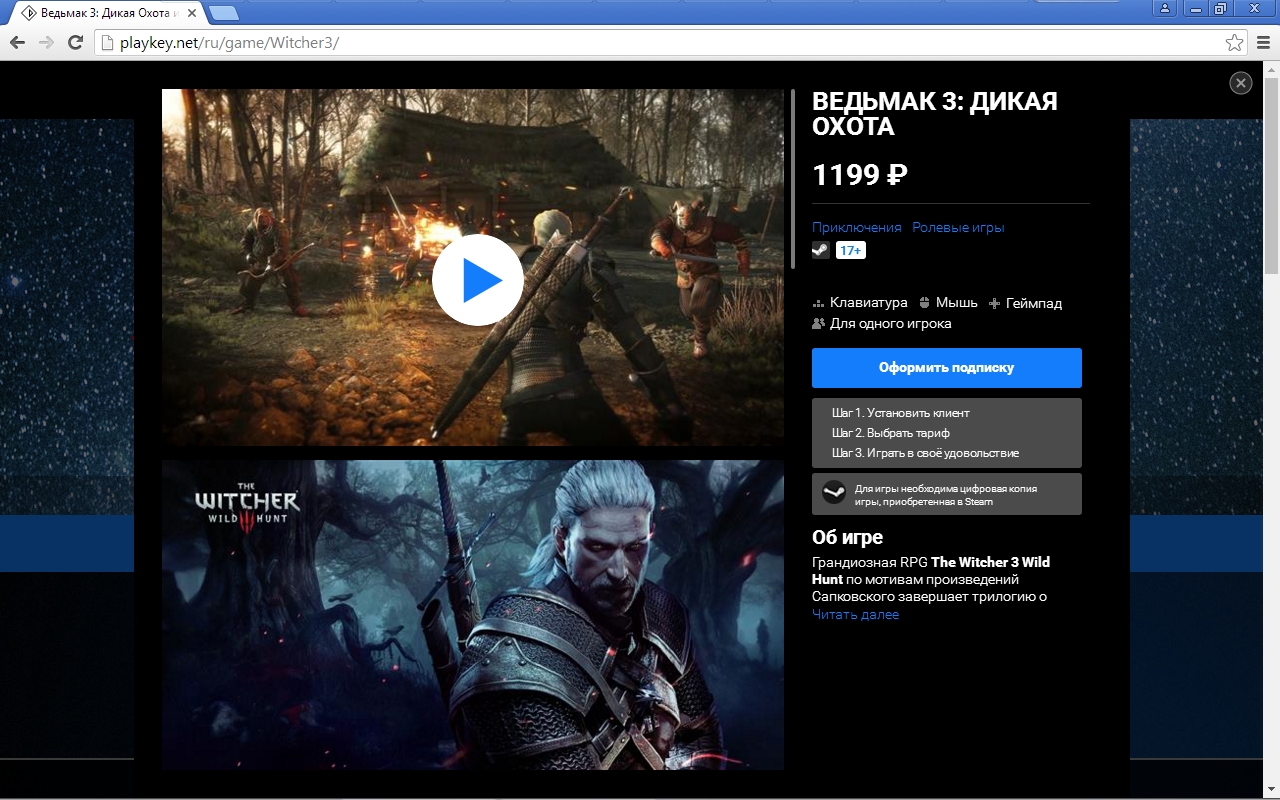The image size is (1280, 800).
Task: Click the ВЕДЬМАК 3: ДИКАЯ ОХОТА title
Action: click(935, 114)
